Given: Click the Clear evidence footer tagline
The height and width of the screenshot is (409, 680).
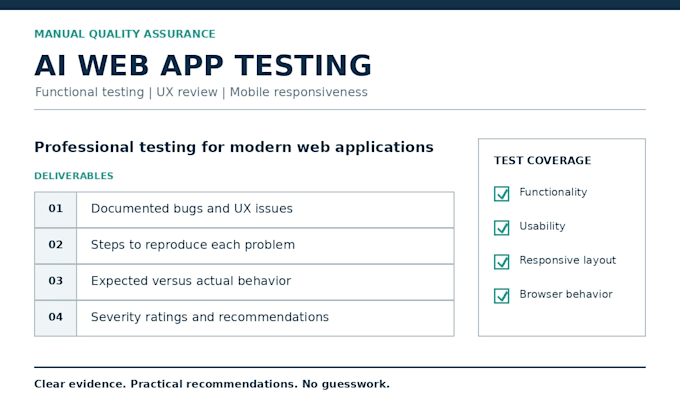Looking at the screenshot, I should tap(212, 384).
